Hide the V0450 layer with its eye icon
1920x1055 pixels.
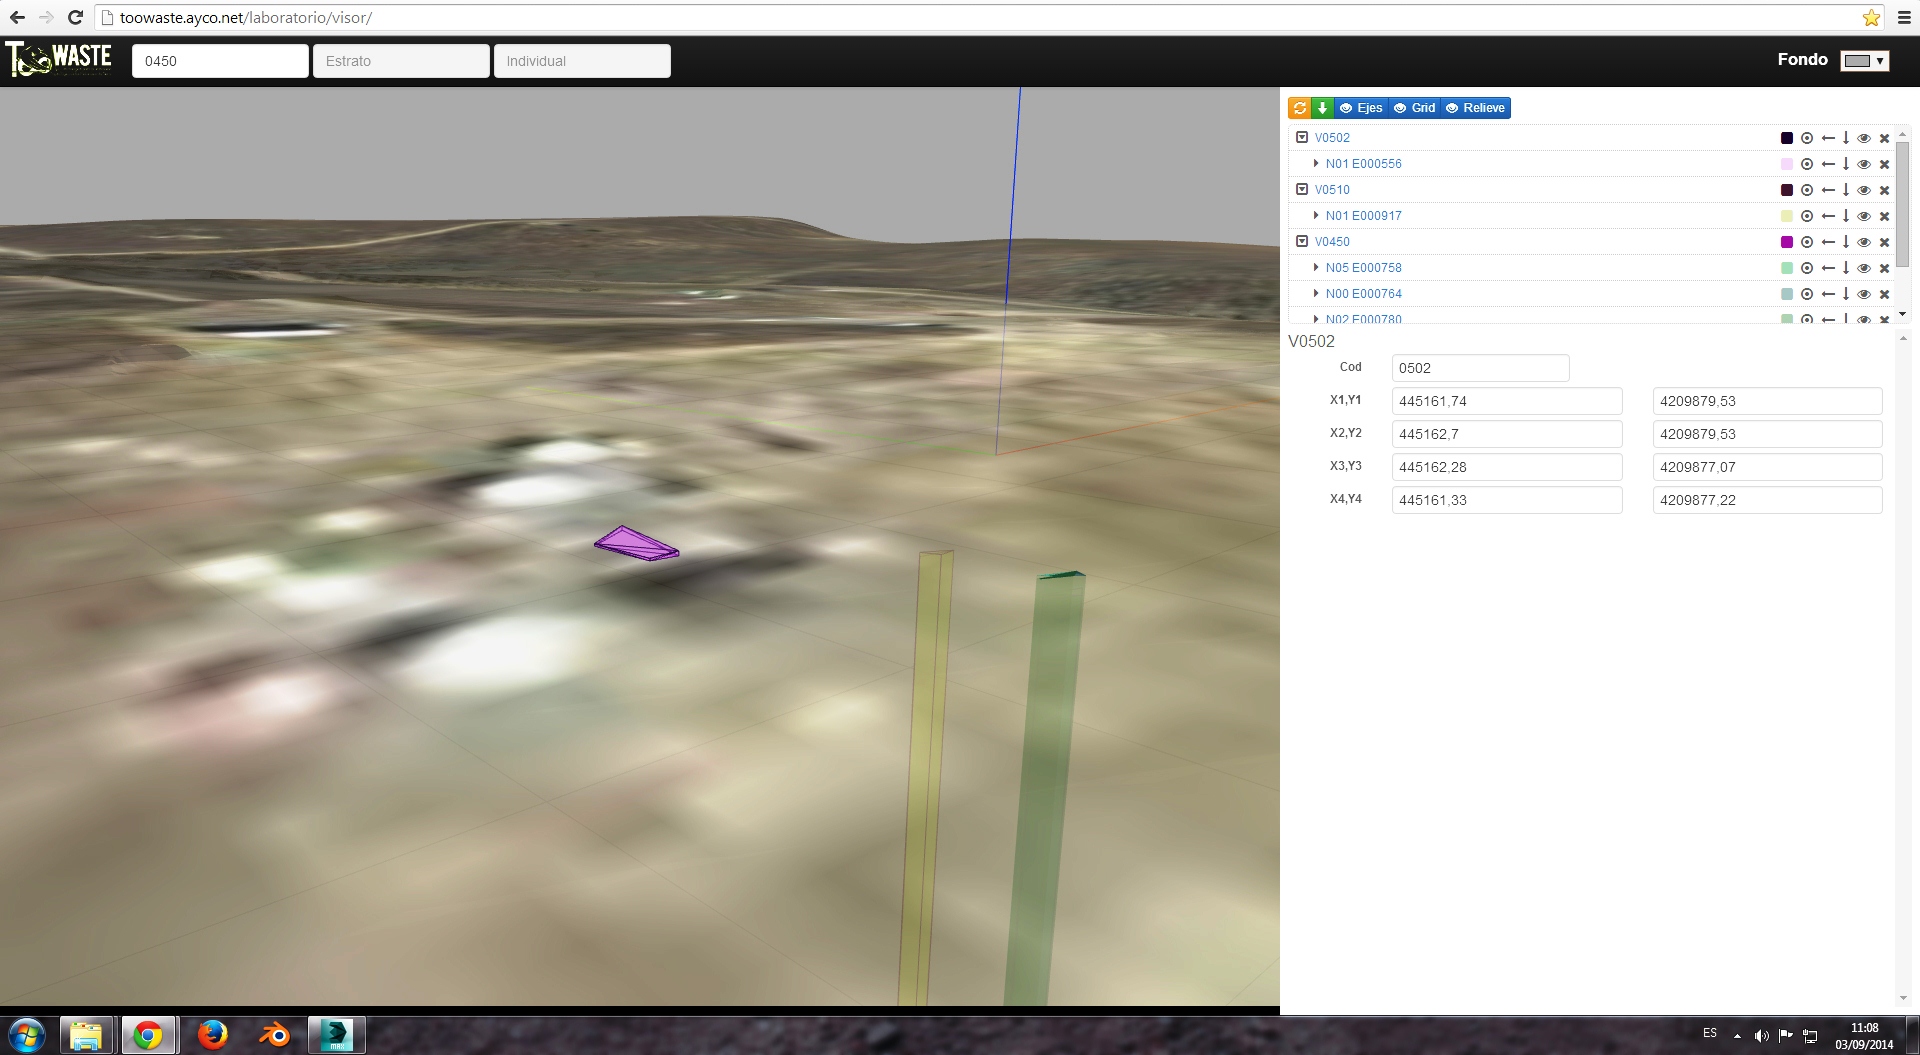click(1864, 242)
